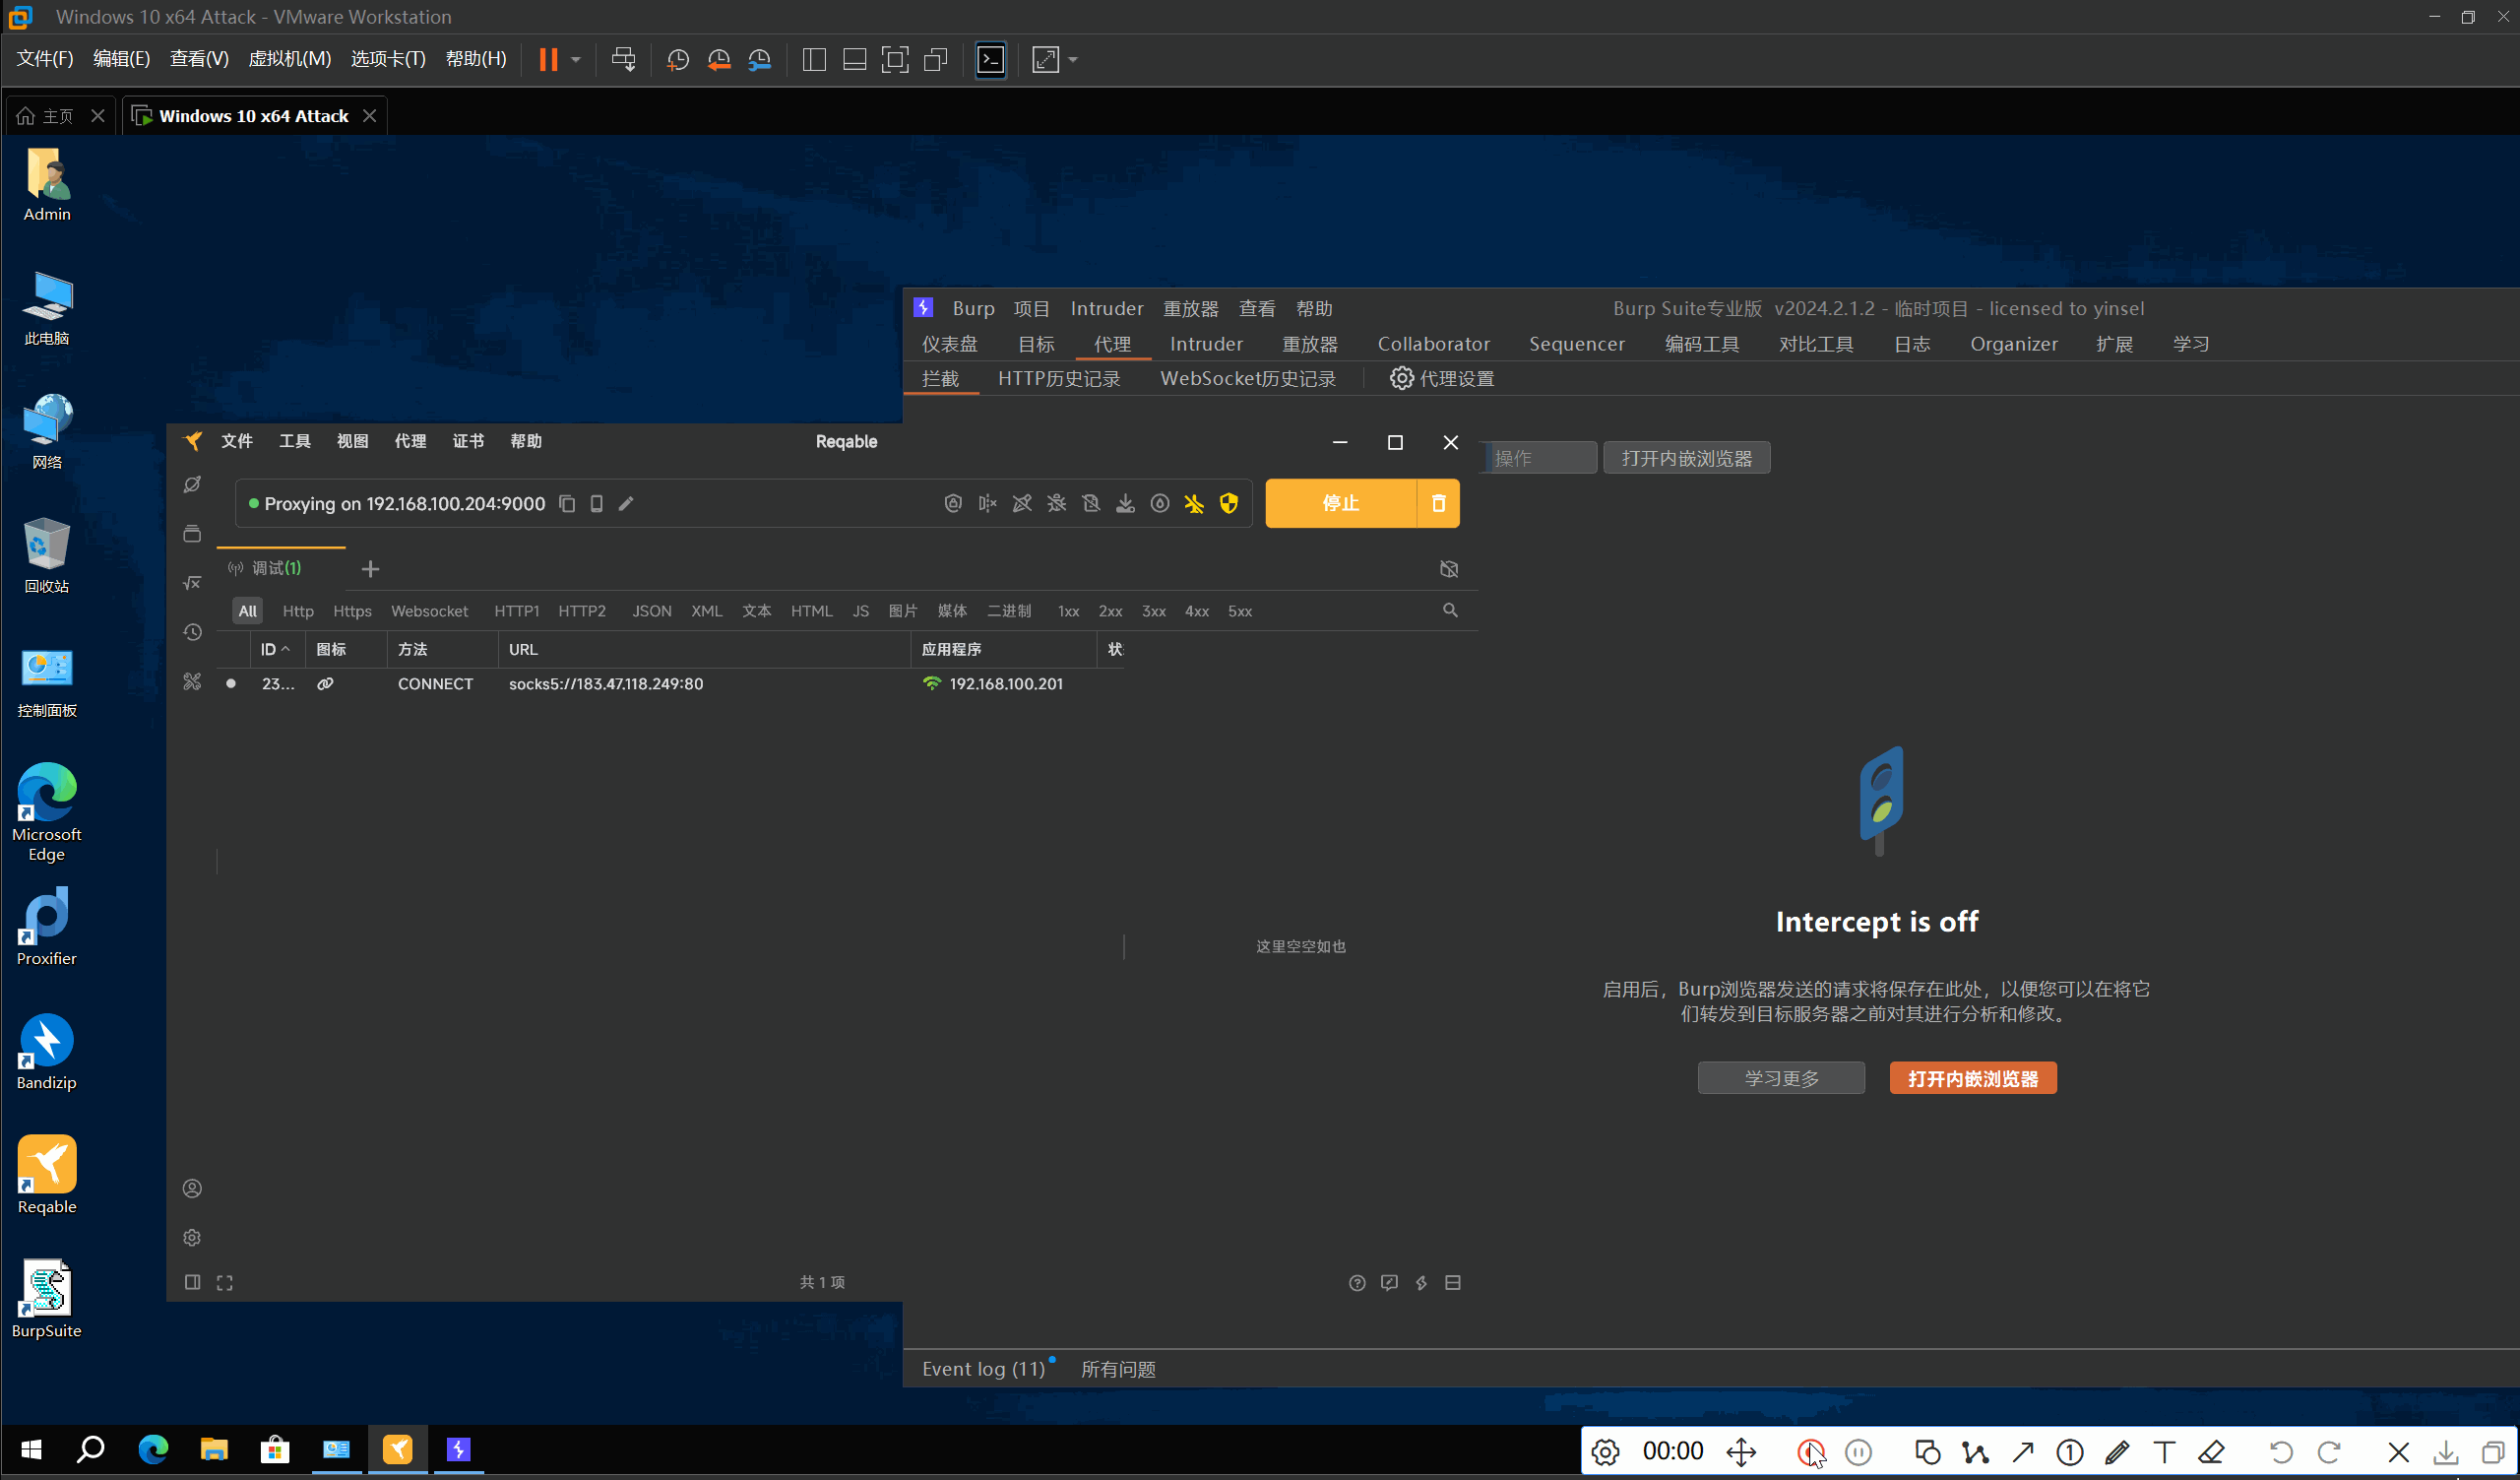Click the download icon in Reqable toolbar
This screenshot has width=2520, height=1480.
click(x=1125, y=504)
